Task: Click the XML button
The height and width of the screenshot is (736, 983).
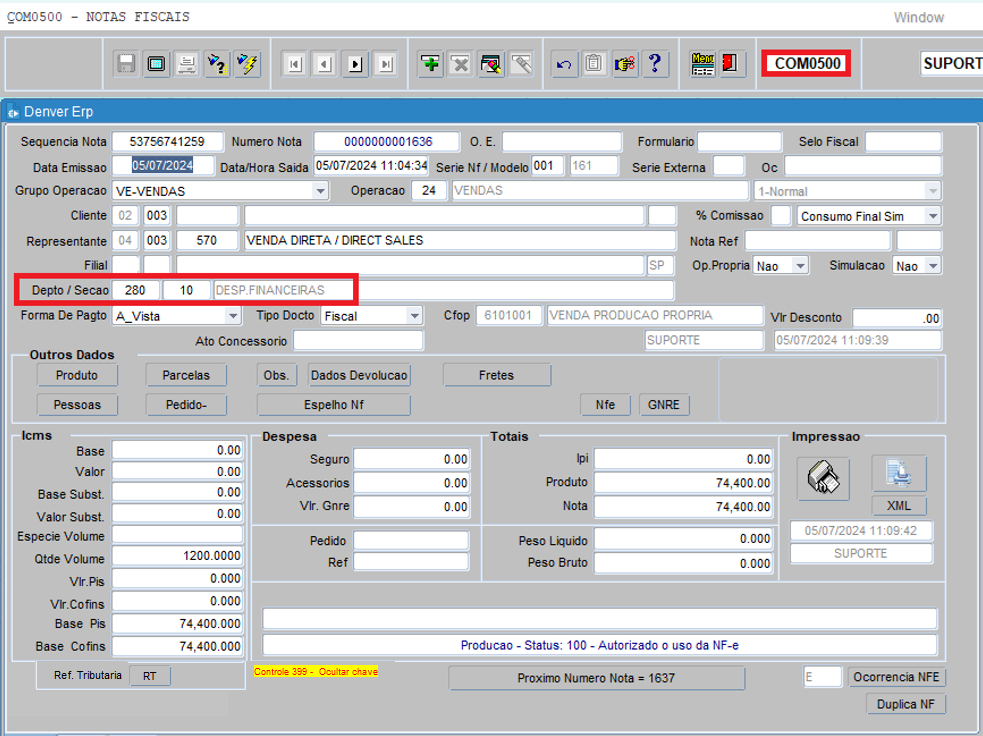Action: point(898,506)
